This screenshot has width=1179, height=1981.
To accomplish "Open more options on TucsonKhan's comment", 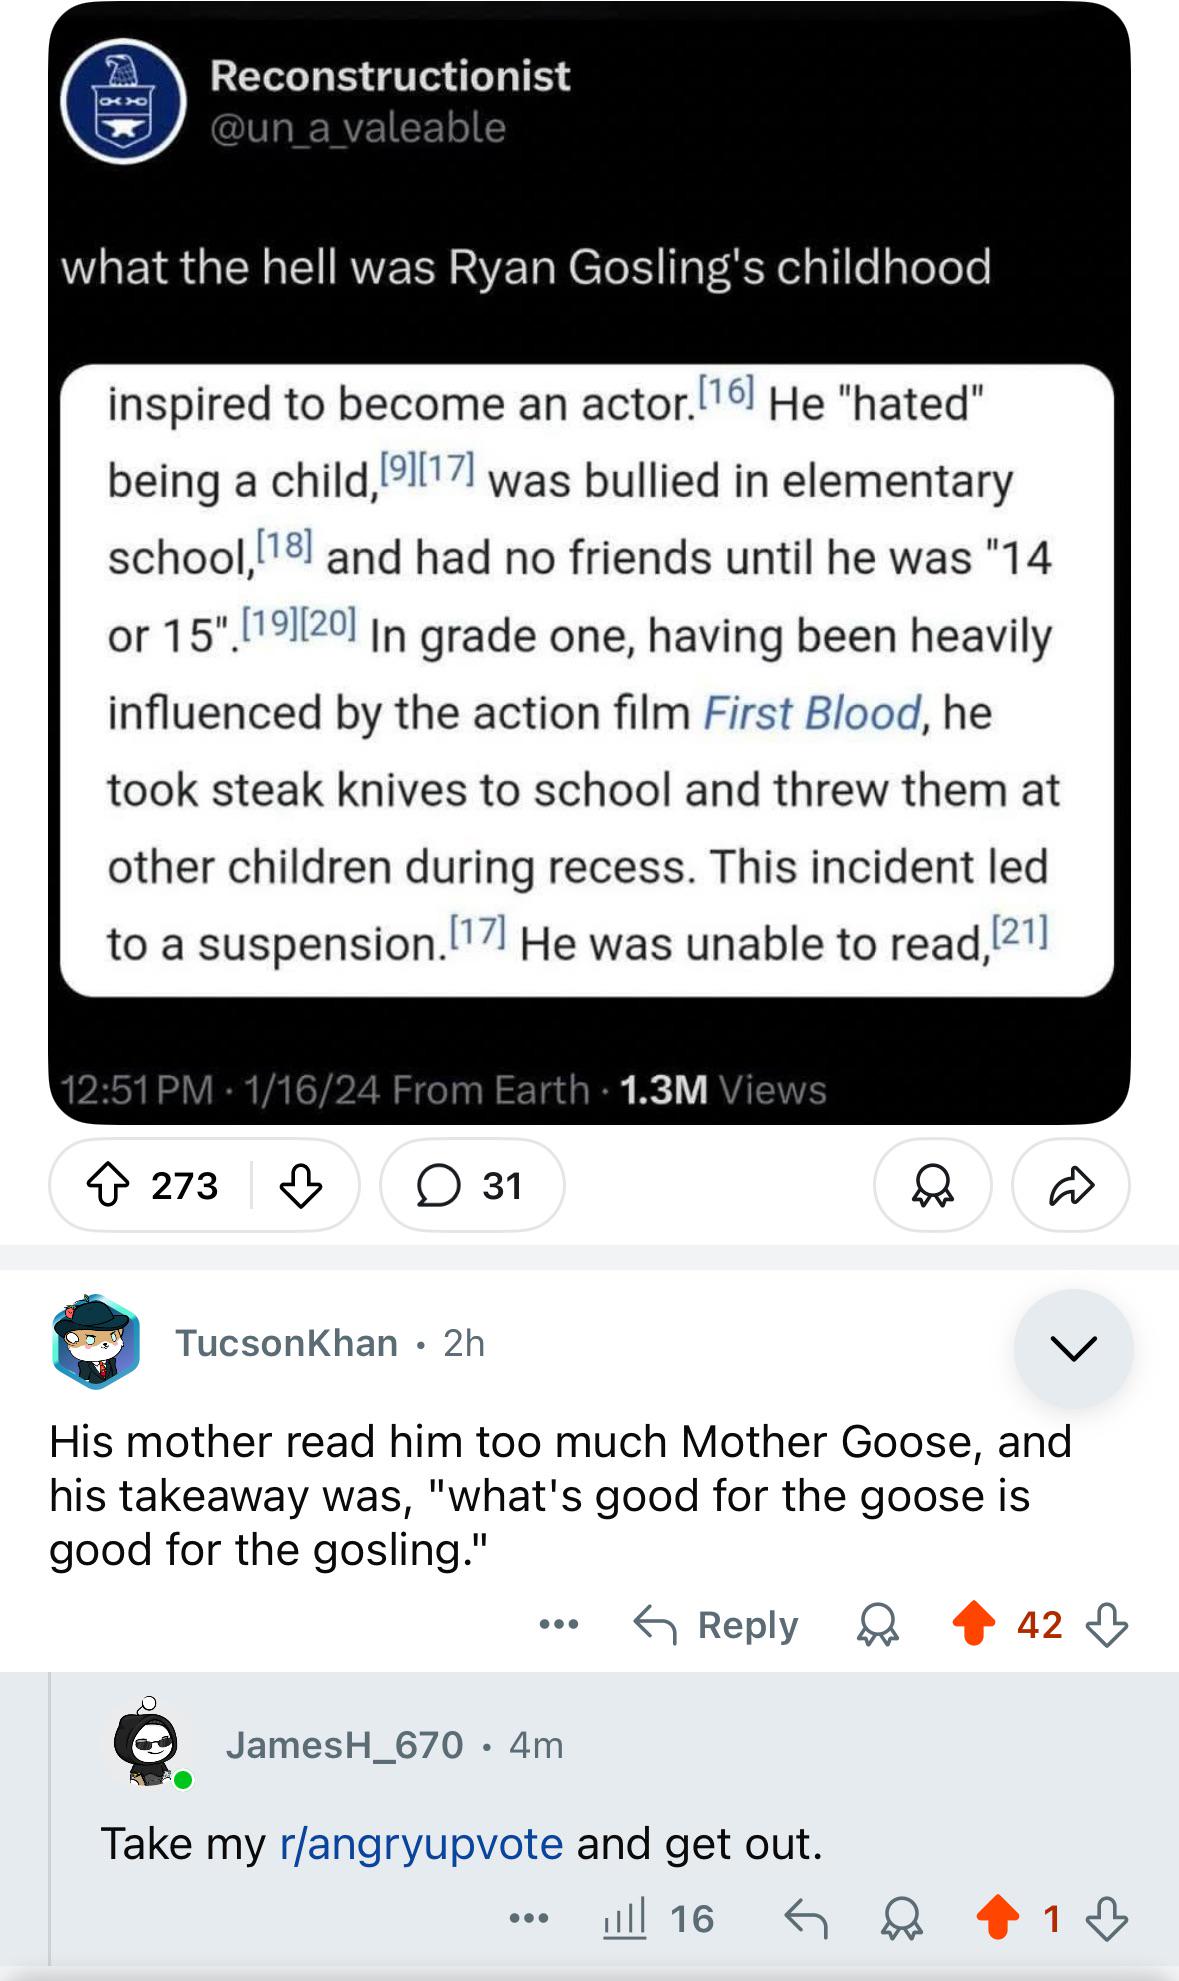I will [558, 1625].
